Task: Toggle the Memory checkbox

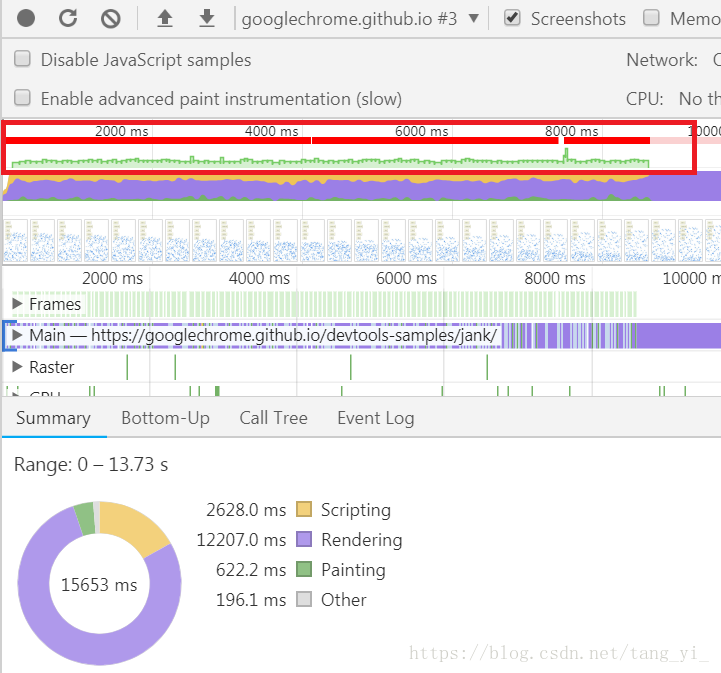Action: point(651,18)
